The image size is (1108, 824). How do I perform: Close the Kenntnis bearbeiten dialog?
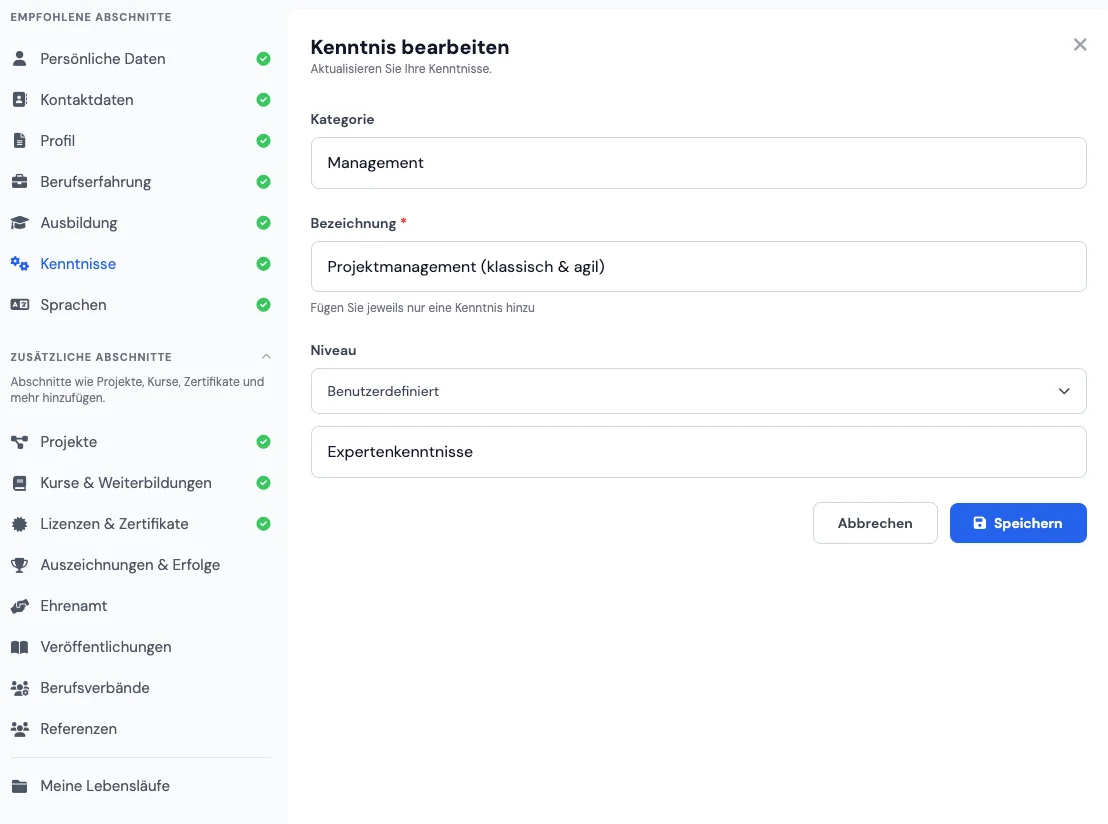(1080, 45)
